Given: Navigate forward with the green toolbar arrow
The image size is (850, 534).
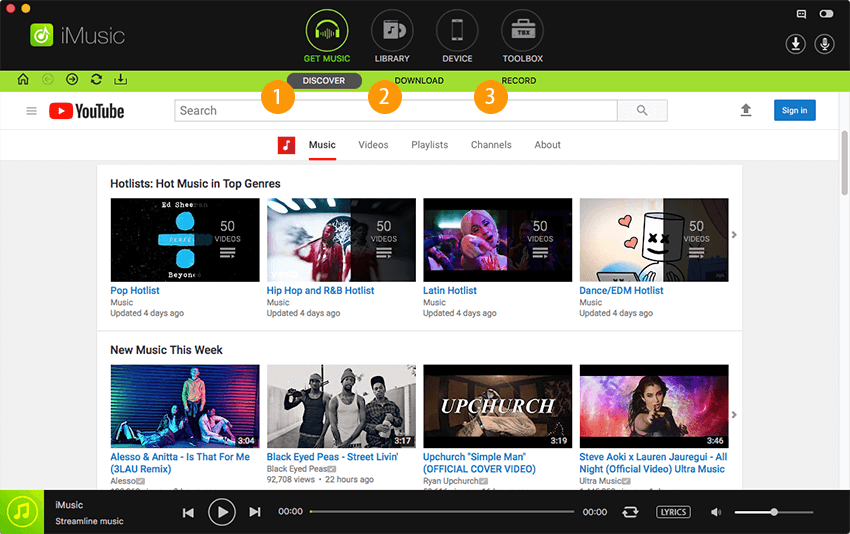Looking at the screenshot, I should tap(72, 80).
